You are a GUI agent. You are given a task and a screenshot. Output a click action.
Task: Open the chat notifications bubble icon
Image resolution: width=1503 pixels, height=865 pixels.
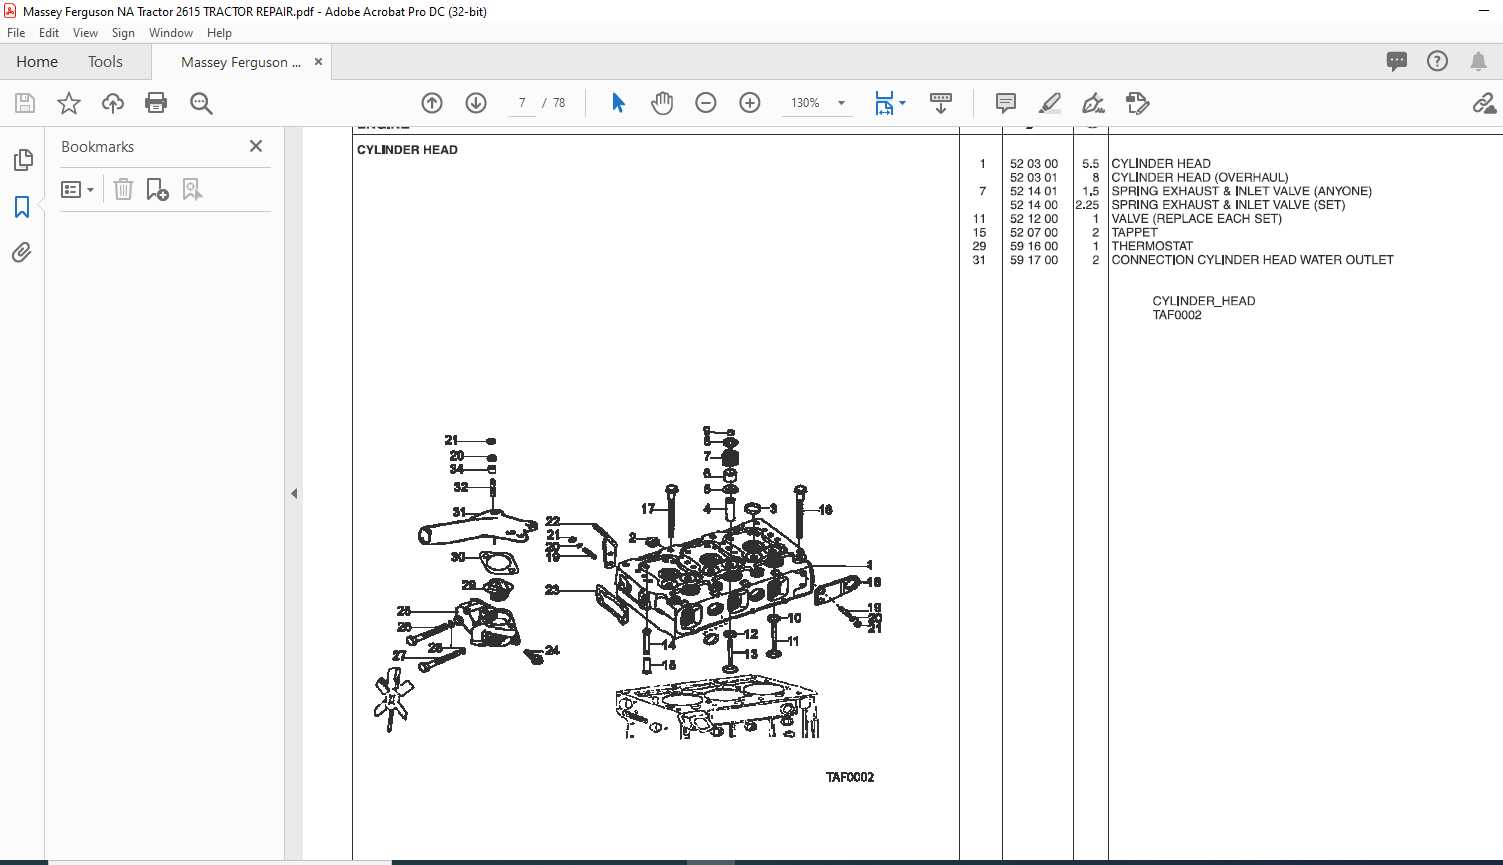pos(1397,62)
